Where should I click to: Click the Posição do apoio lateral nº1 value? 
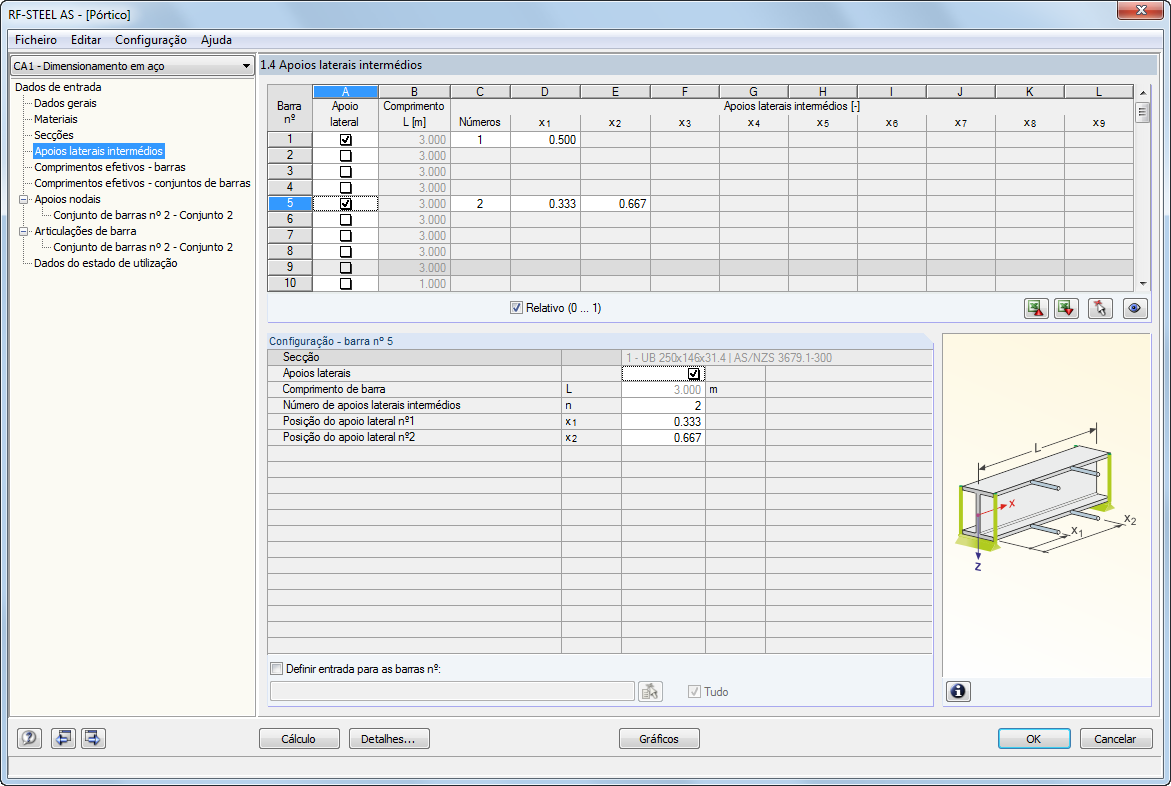pos(663,421)
